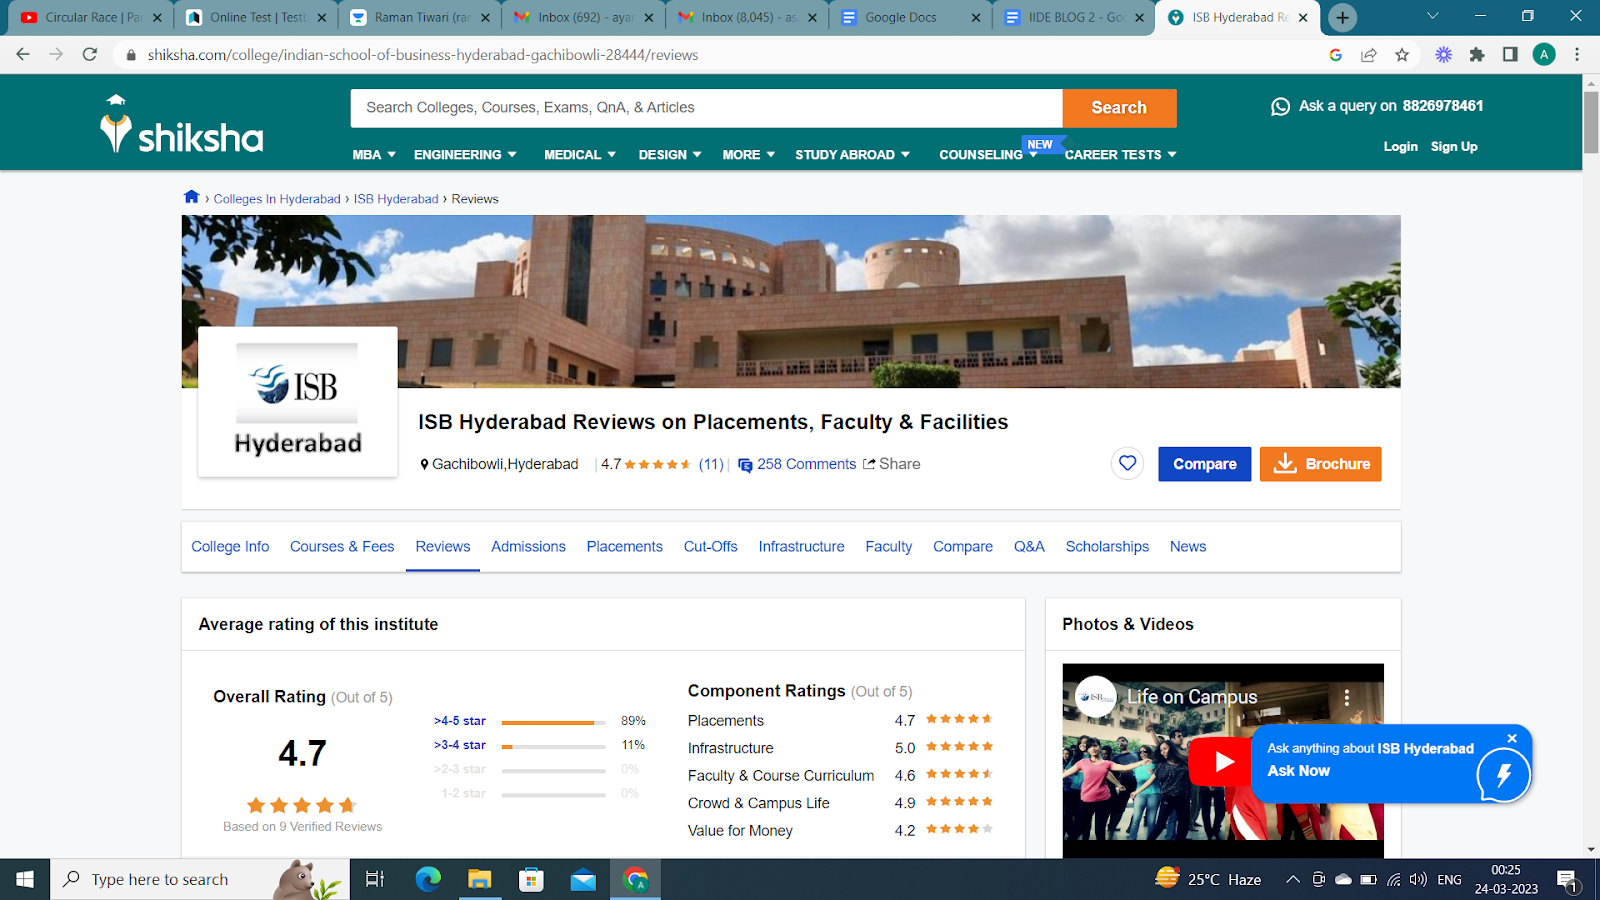Image resolution: width=1600 pixels, height=900 pixels.
Task: Open Chrome from the taskbar
Action: point(635,879)
